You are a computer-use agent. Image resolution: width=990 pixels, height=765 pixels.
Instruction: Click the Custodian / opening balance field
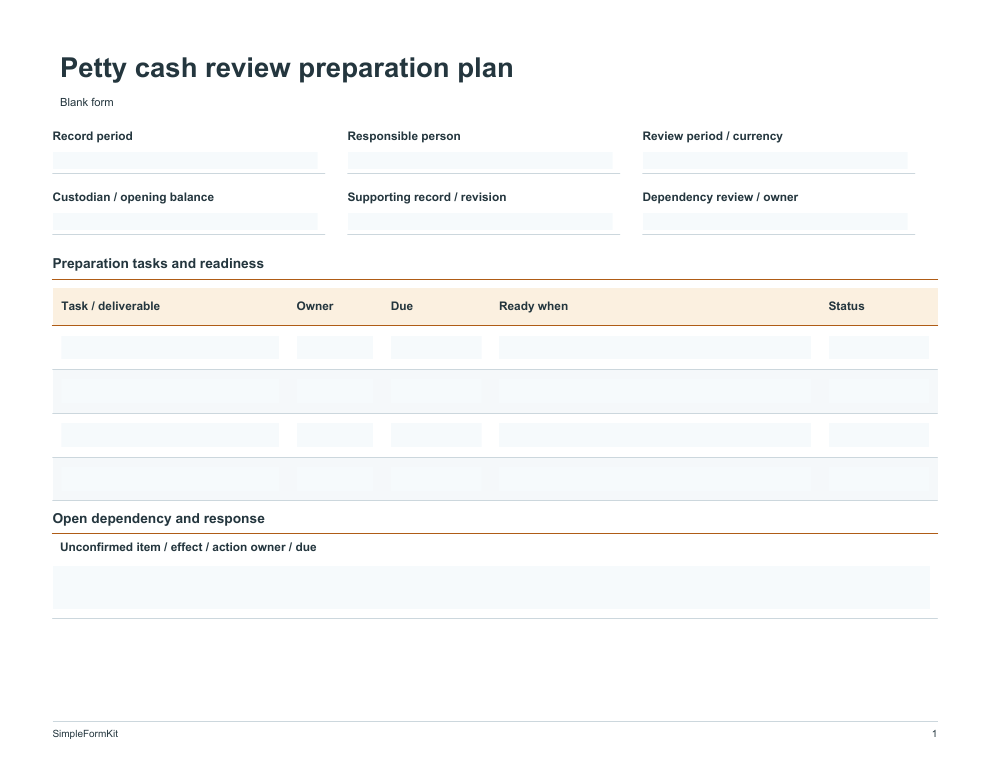185,222
